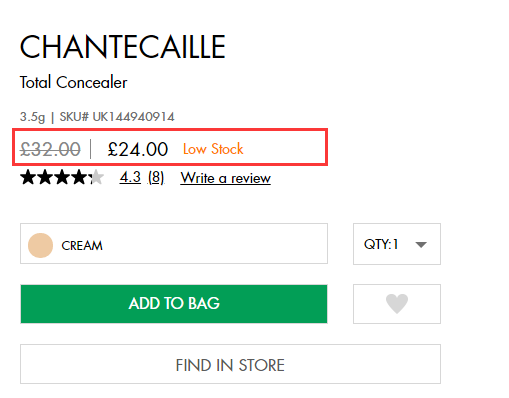Click the CHANTECAILLE brand heading

[123, 47]
